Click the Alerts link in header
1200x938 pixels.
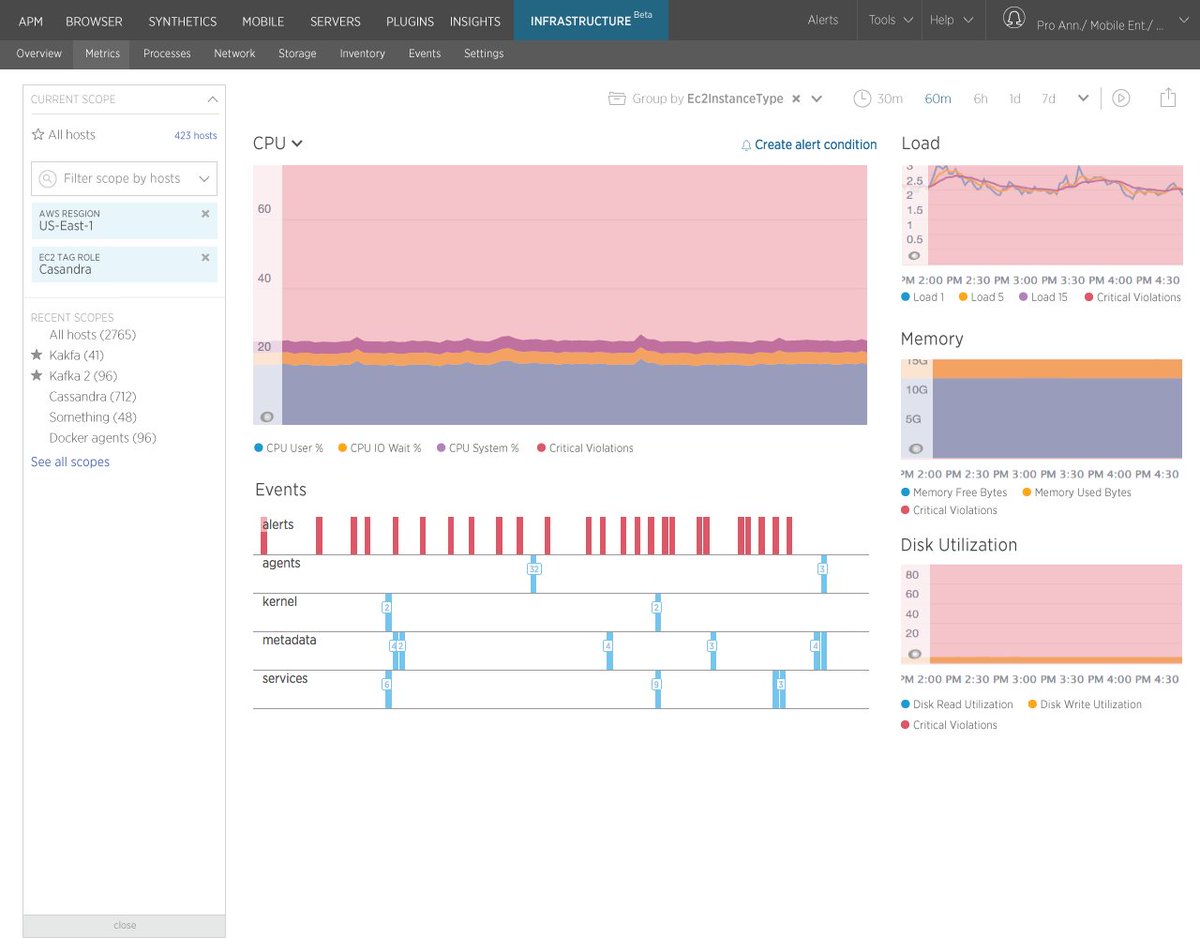pyautogui.click(x=823, y=20)
